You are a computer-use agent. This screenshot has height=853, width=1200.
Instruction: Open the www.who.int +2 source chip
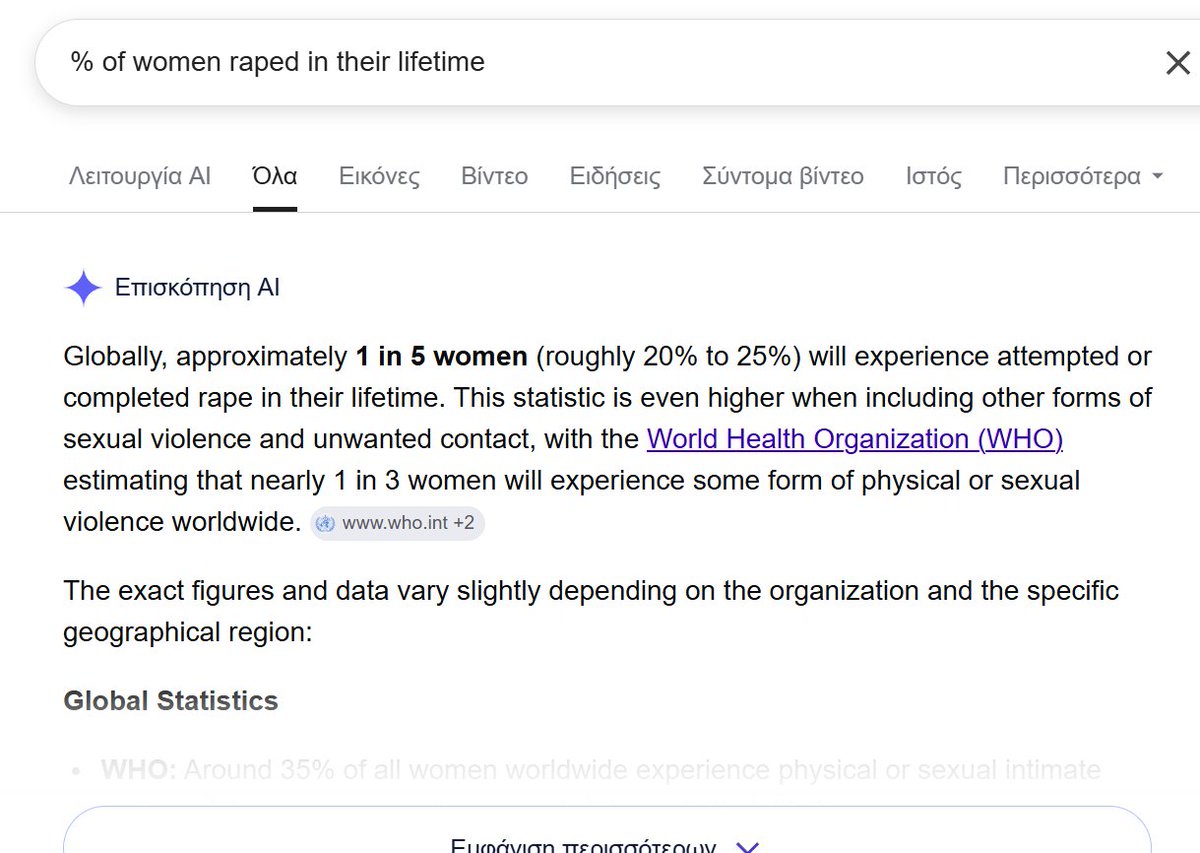[398, 523]
